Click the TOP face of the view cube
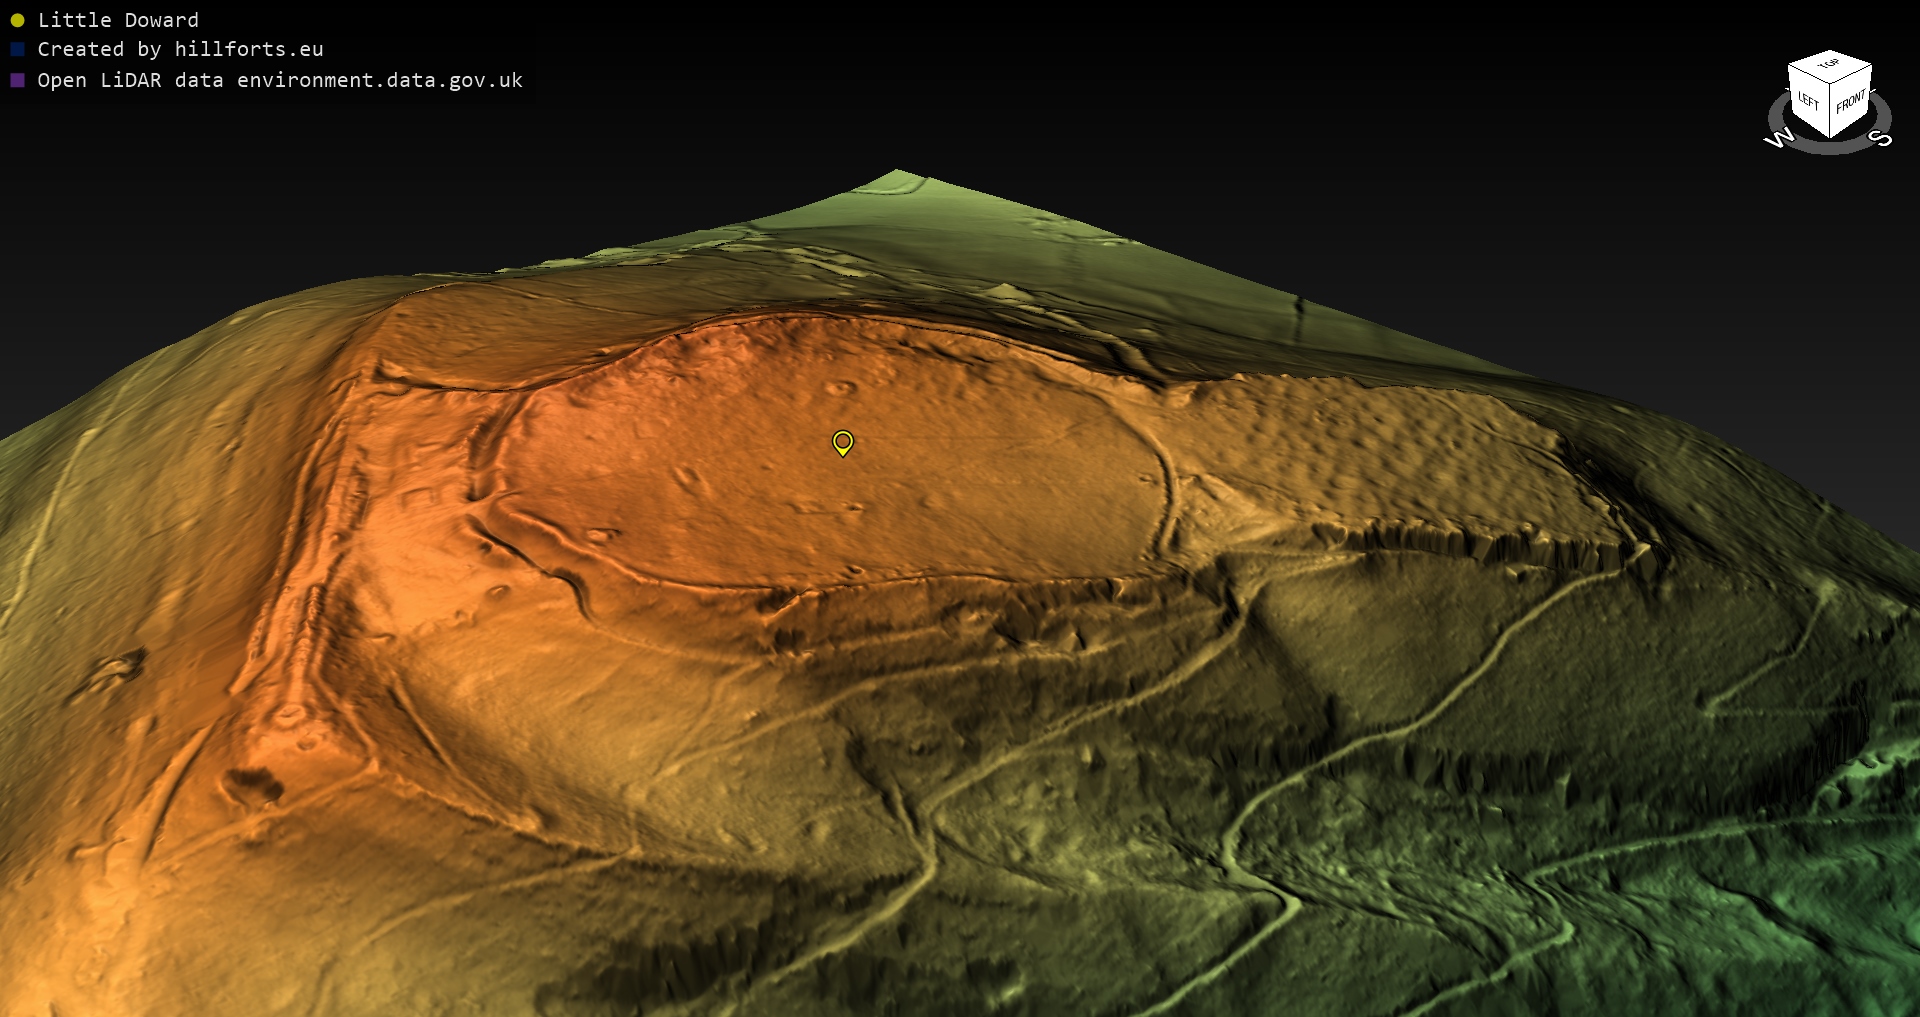The image size is (1920, 1017). point(1829,64)
